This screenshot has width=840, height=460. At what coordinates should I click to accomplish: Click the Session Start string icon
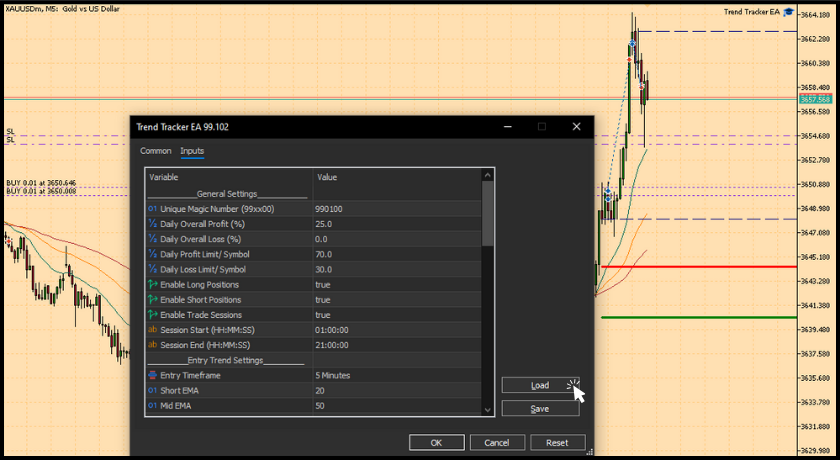(x=153, y=330)
